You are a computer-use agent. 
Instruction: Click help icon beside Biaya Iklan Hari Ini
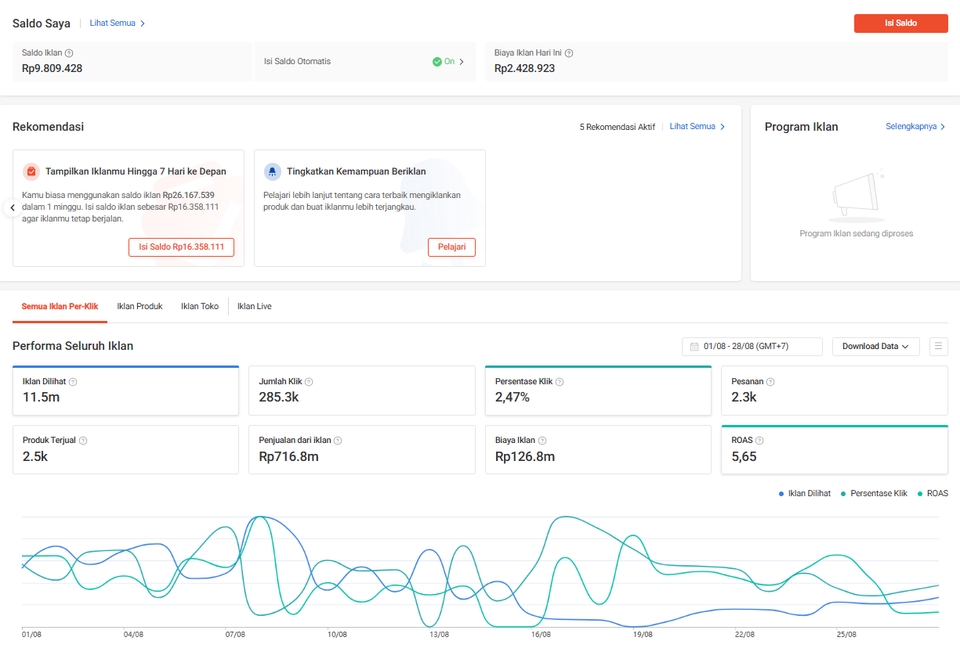click(x=569, y=53)
